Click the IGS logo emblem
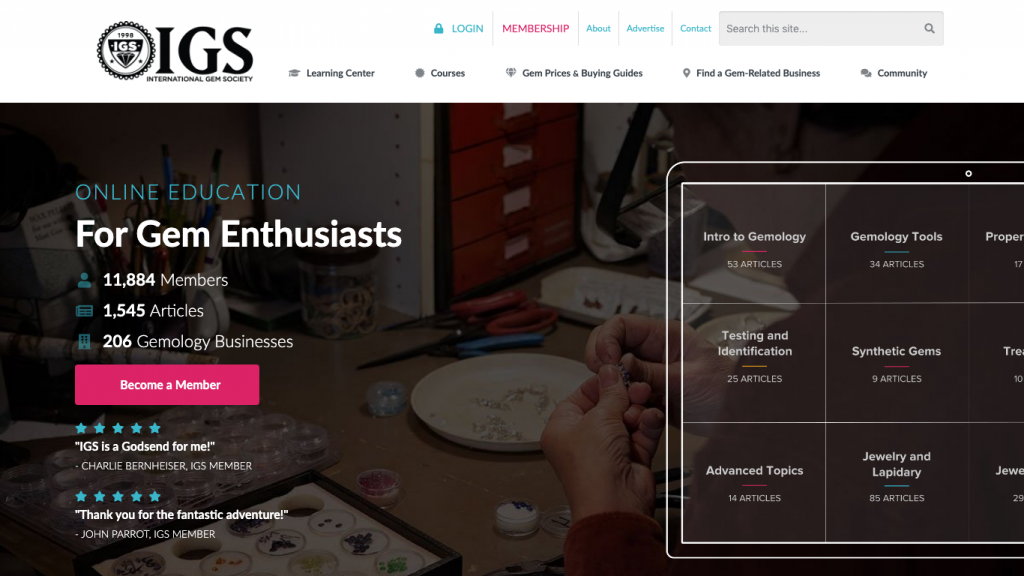 click(126, 51)
